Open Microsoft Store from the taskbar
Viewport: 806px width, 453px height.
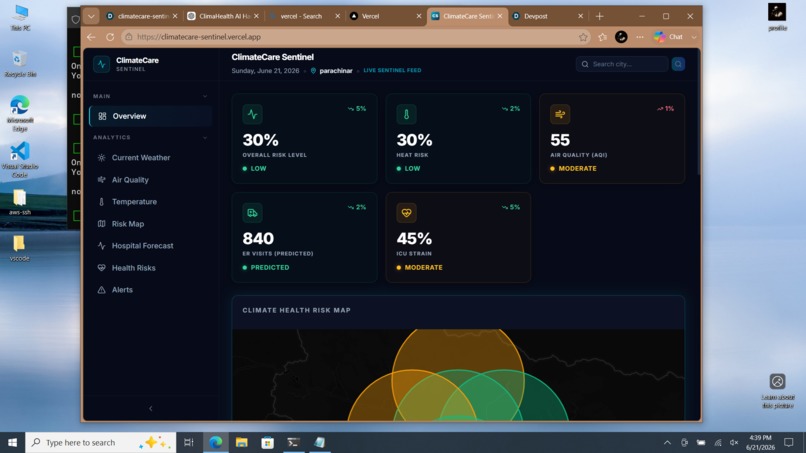pyautogui.click(x=267, y=443)
